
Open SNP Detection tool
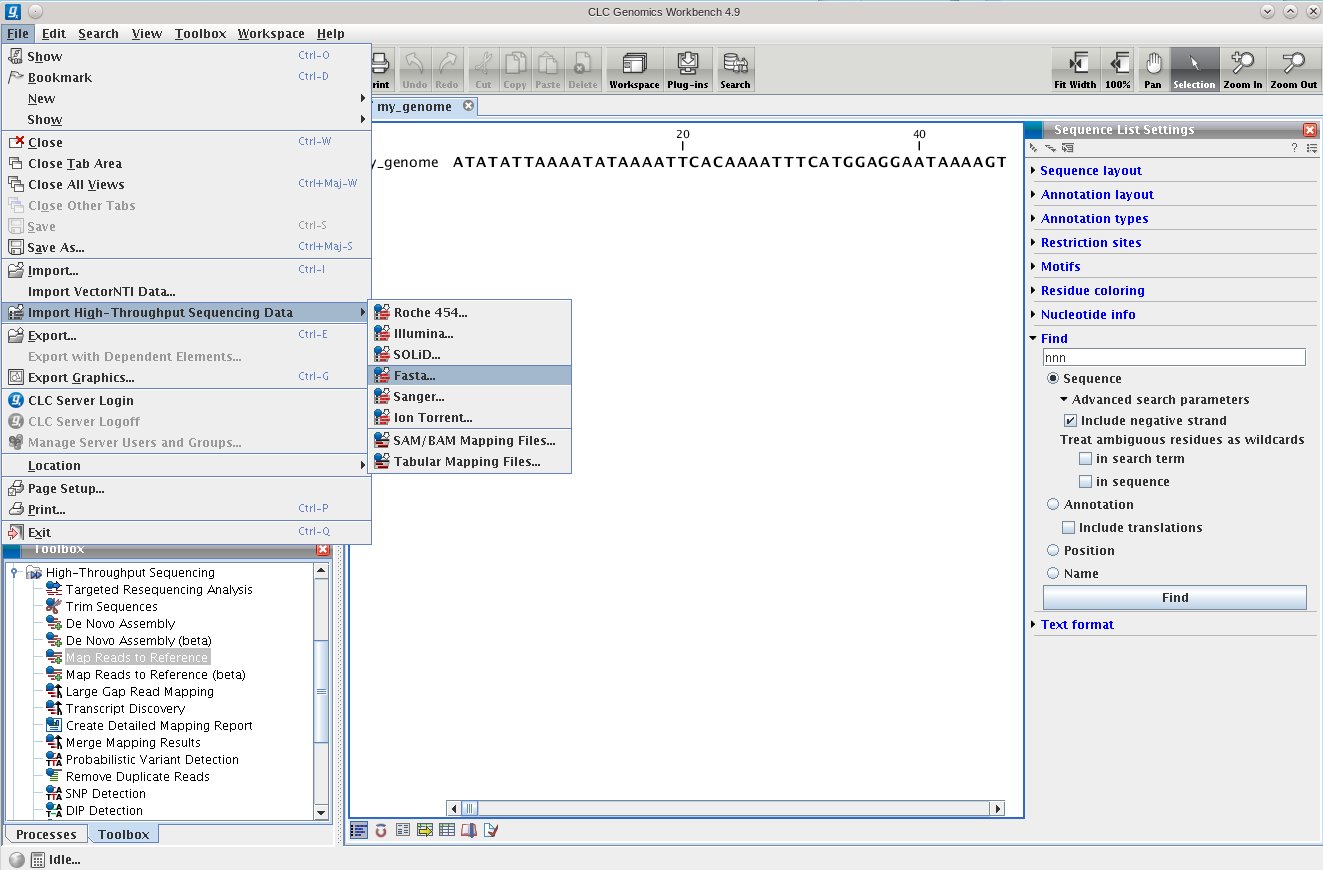pos(105,794)
